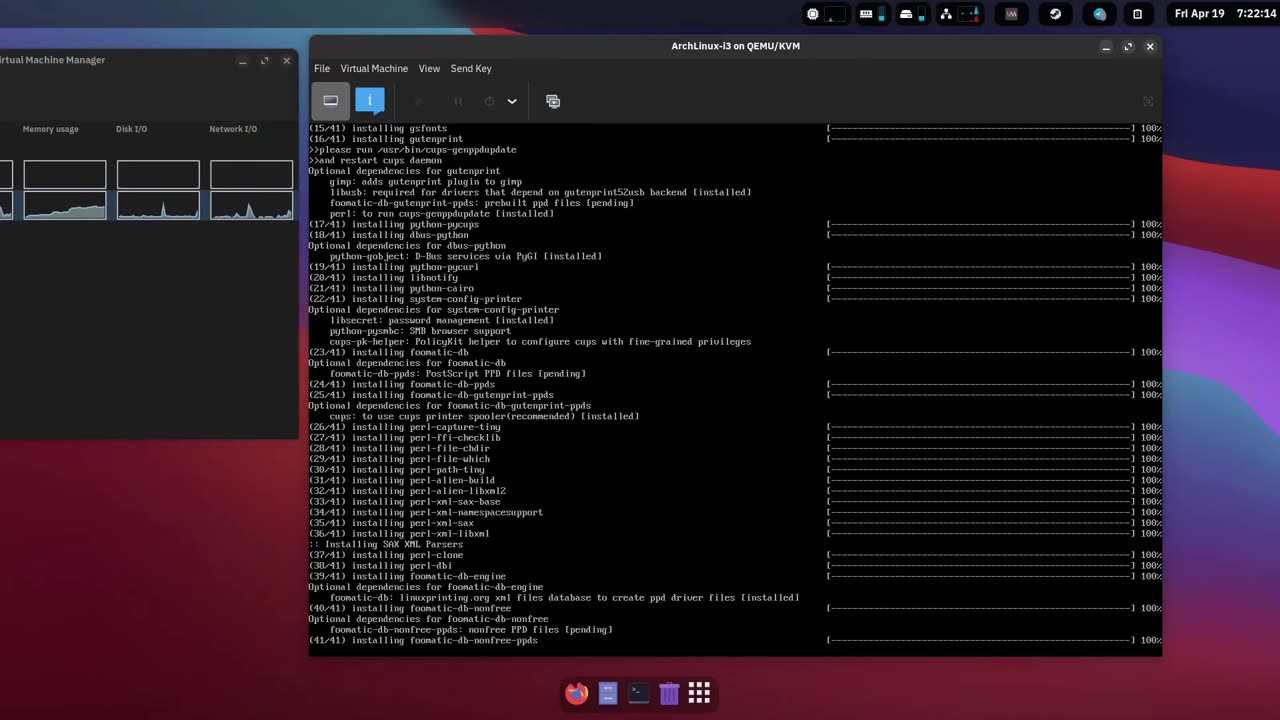This screenshot has width=1280, height=720.
Task: Click the 'please run /usr/bin/cups-genppdupdate' line
Action: click(412, 150)
